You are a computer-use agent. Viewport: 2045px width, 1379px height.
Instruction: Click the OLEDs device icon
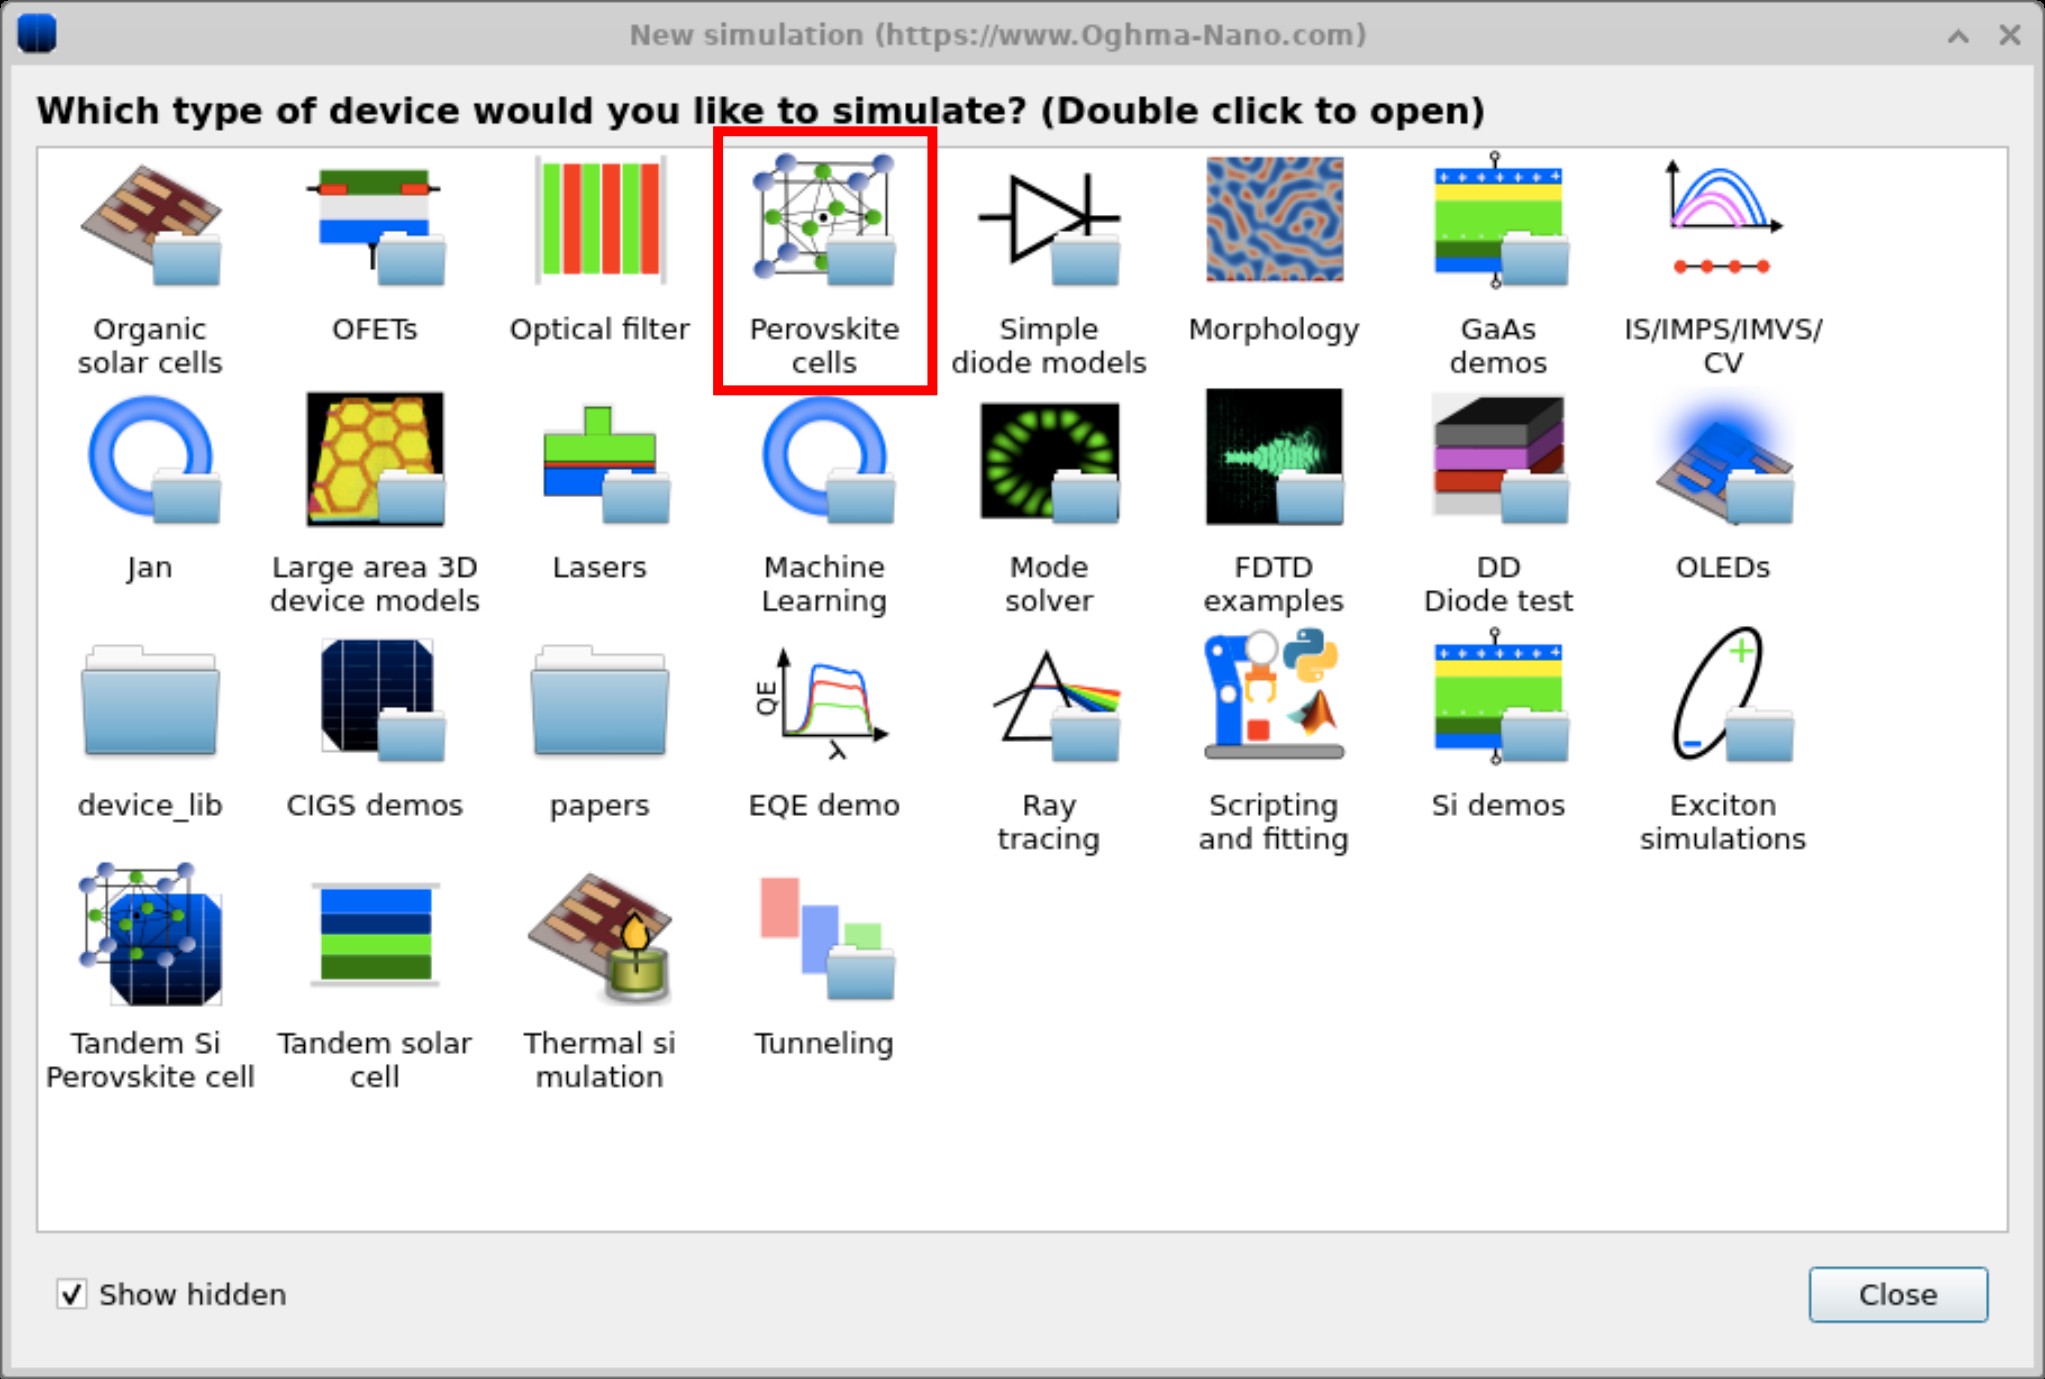1722,460
